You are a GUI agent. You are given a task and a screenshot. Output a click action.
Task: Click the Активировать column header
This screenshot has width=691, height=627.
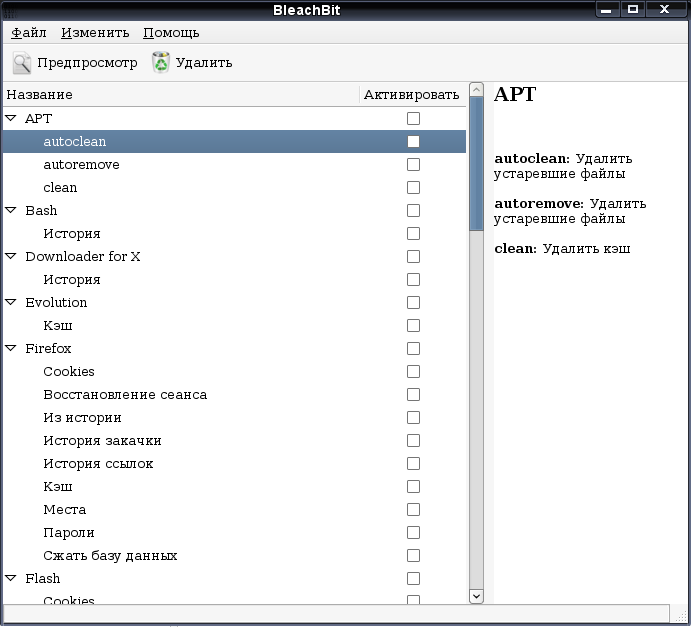pos(413,94)
